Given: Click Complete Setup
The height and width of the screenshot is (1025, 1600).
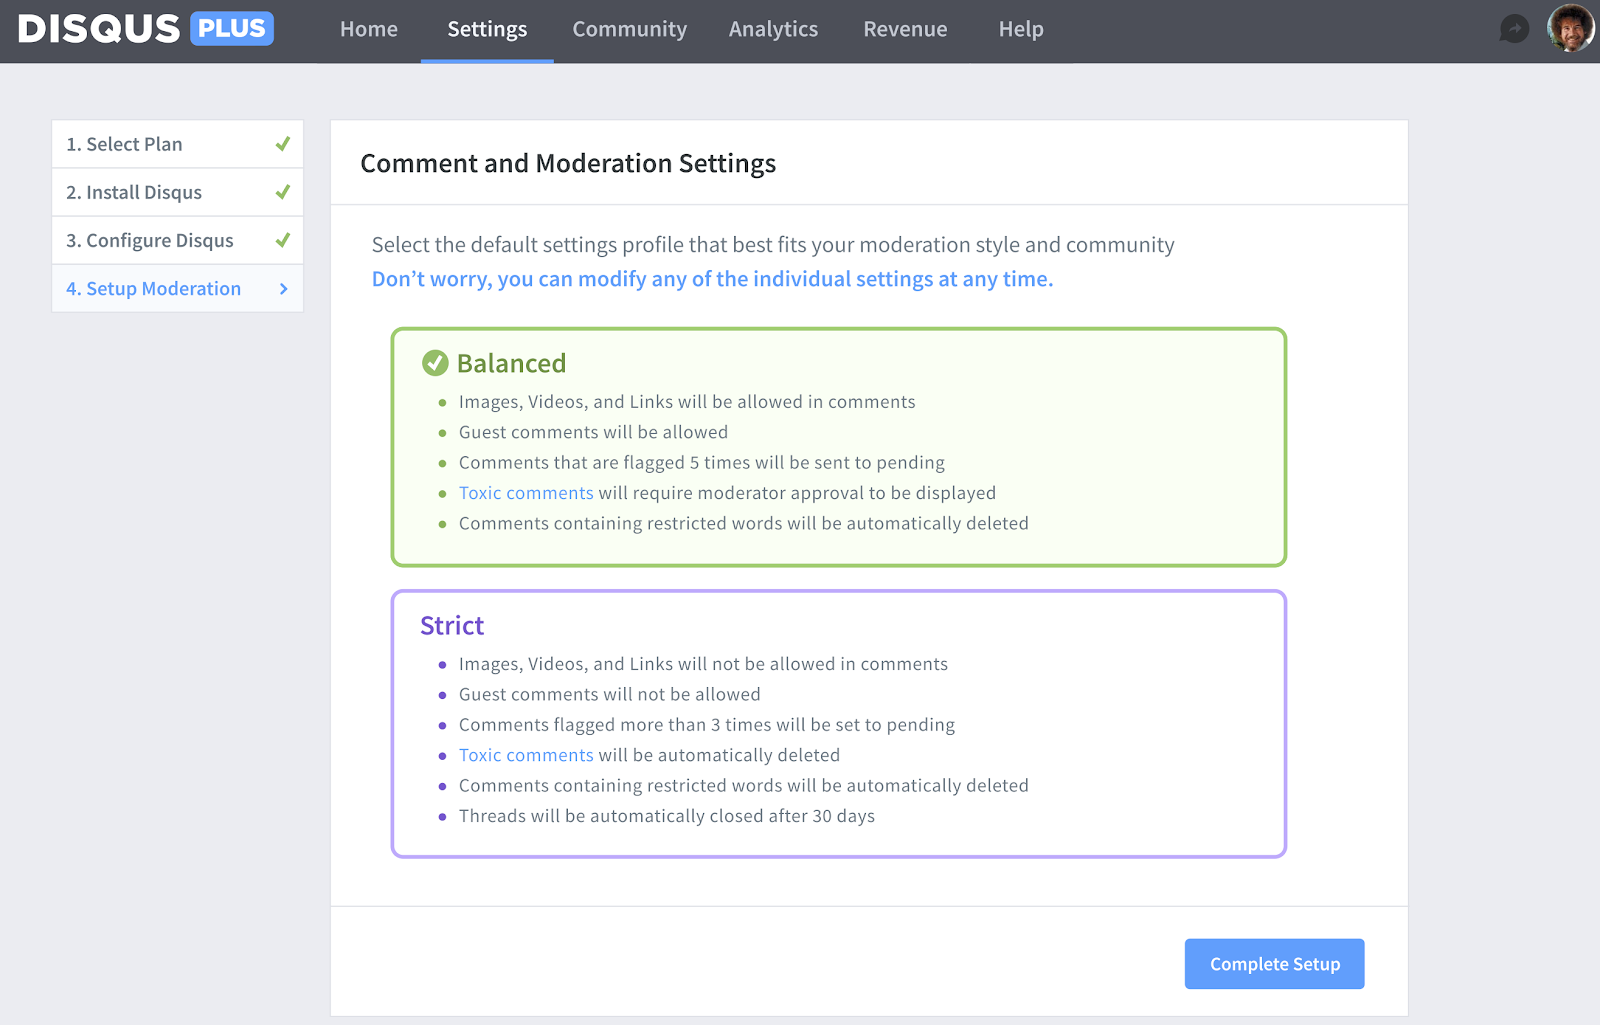Looking at the screenshot, I should point(1274,963).
